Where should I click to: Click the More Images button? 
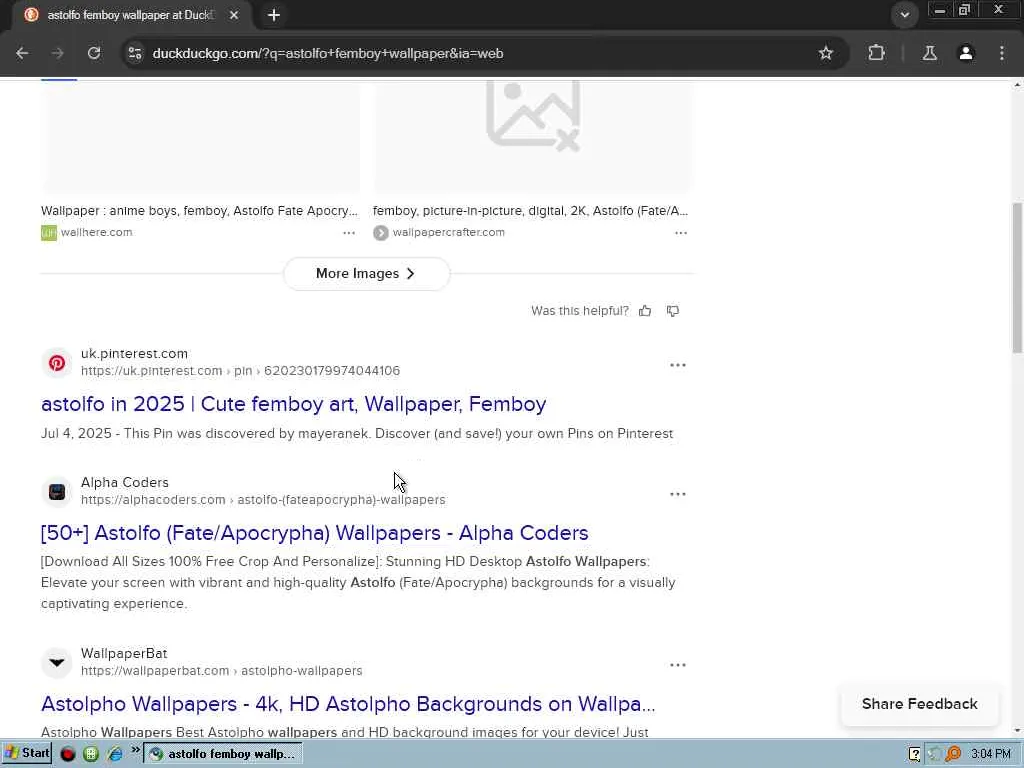pyautogui.click(x=366, y=274)
